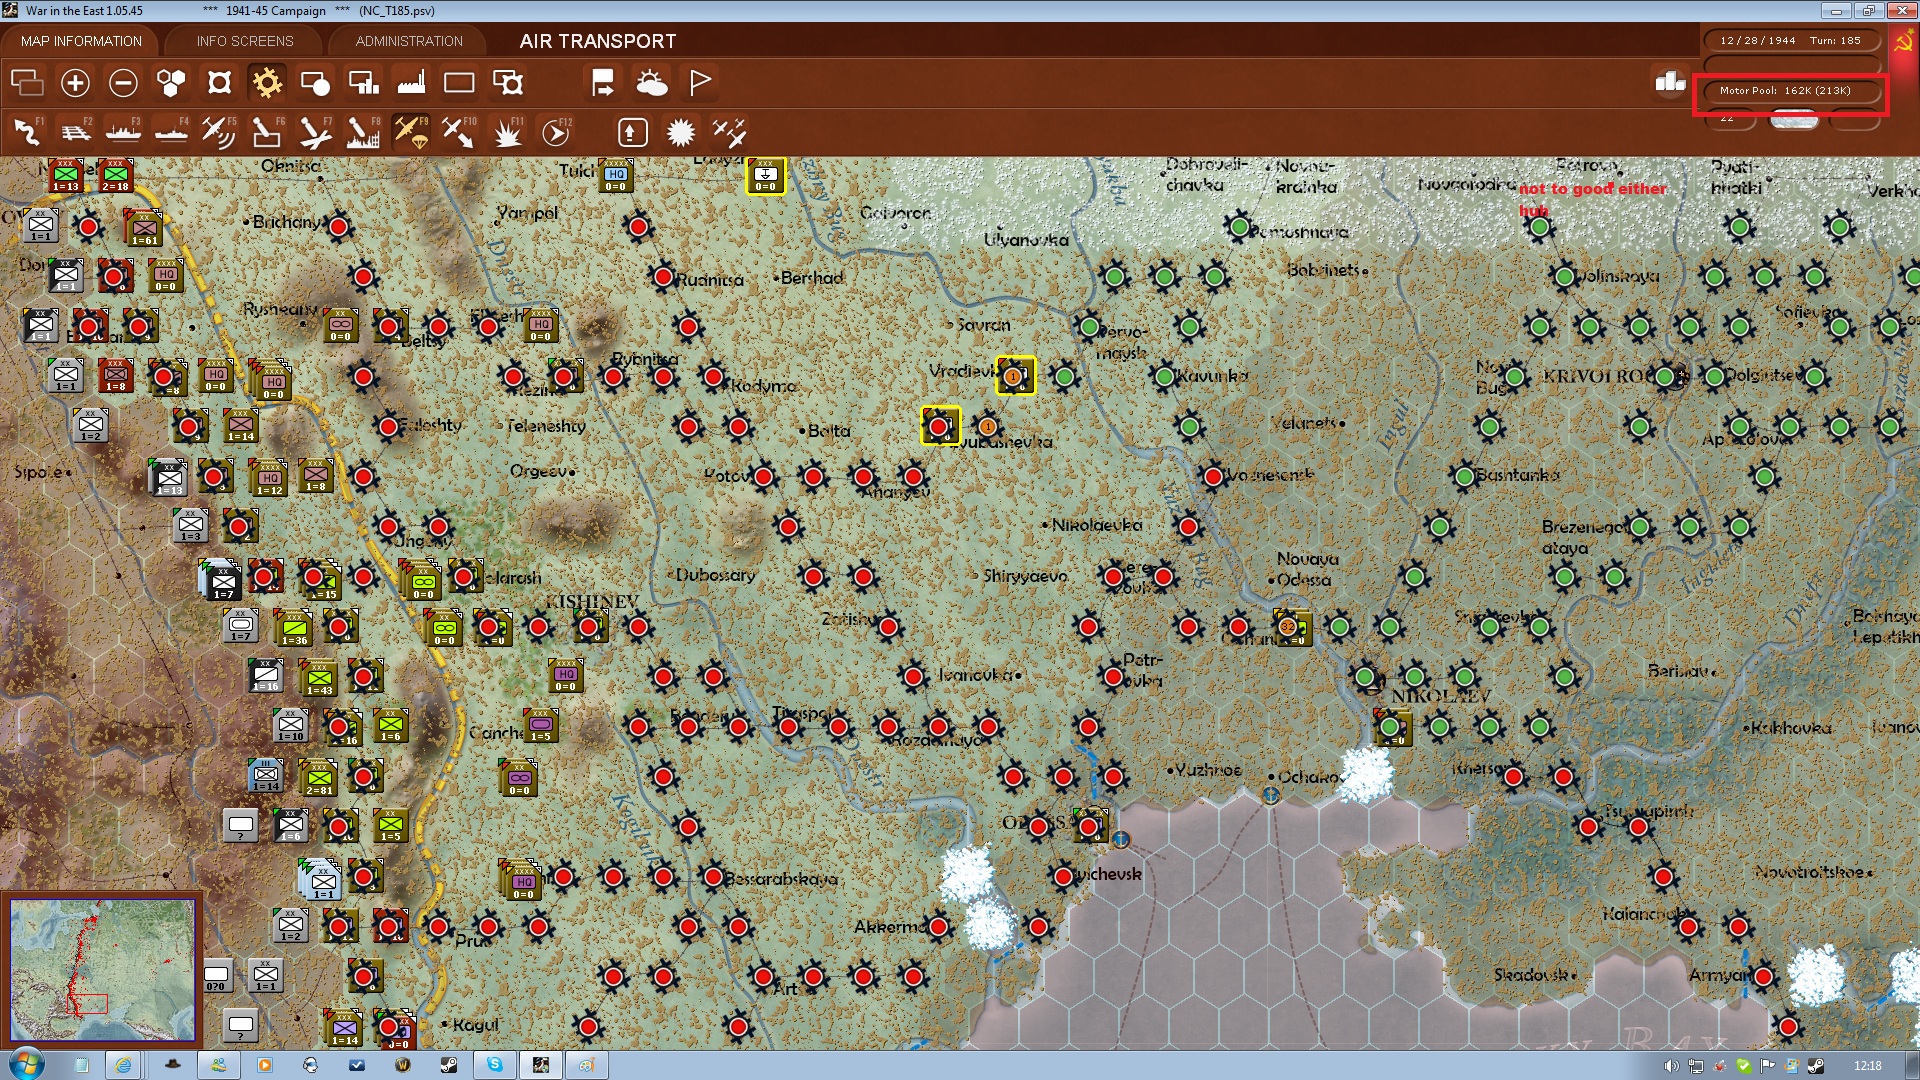Click the F12 end turn arrow icon
This screenshot has height=1080, width=1920.
tap(556, 132)
